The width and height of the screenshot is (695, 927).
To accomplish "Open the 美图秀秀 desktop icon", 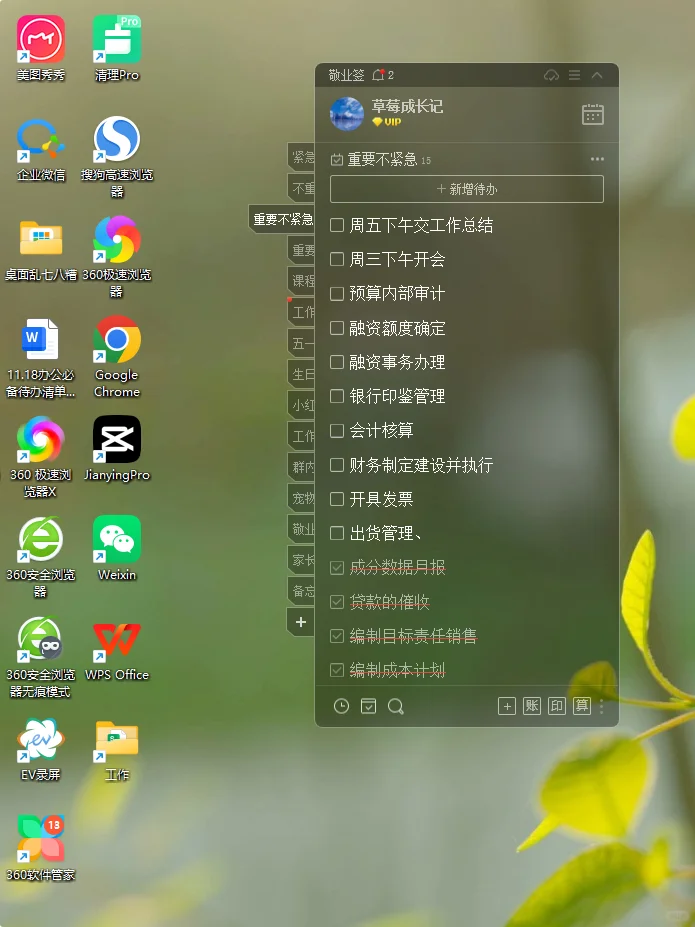I will tap(41, 48).
